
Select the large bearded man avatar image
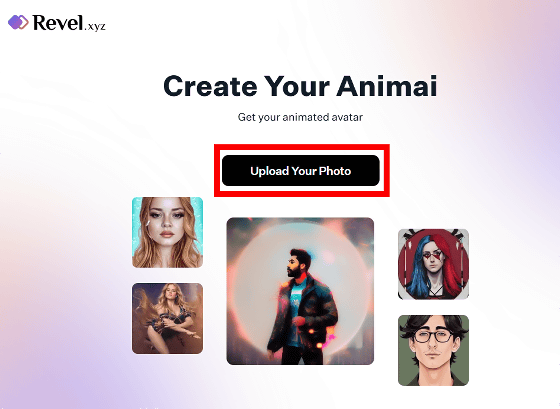[x=300, y=291]
